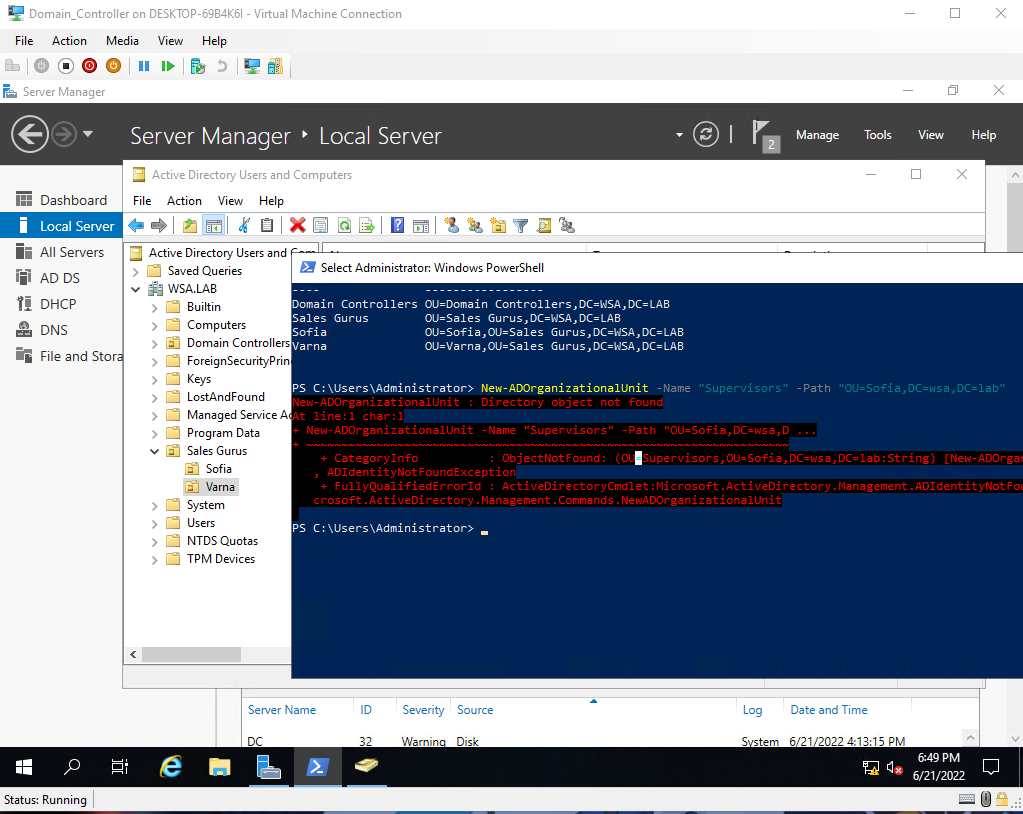Collapse the WSA.LAB domain node
The image size is (1023, 814).
(x=136, y=289)
